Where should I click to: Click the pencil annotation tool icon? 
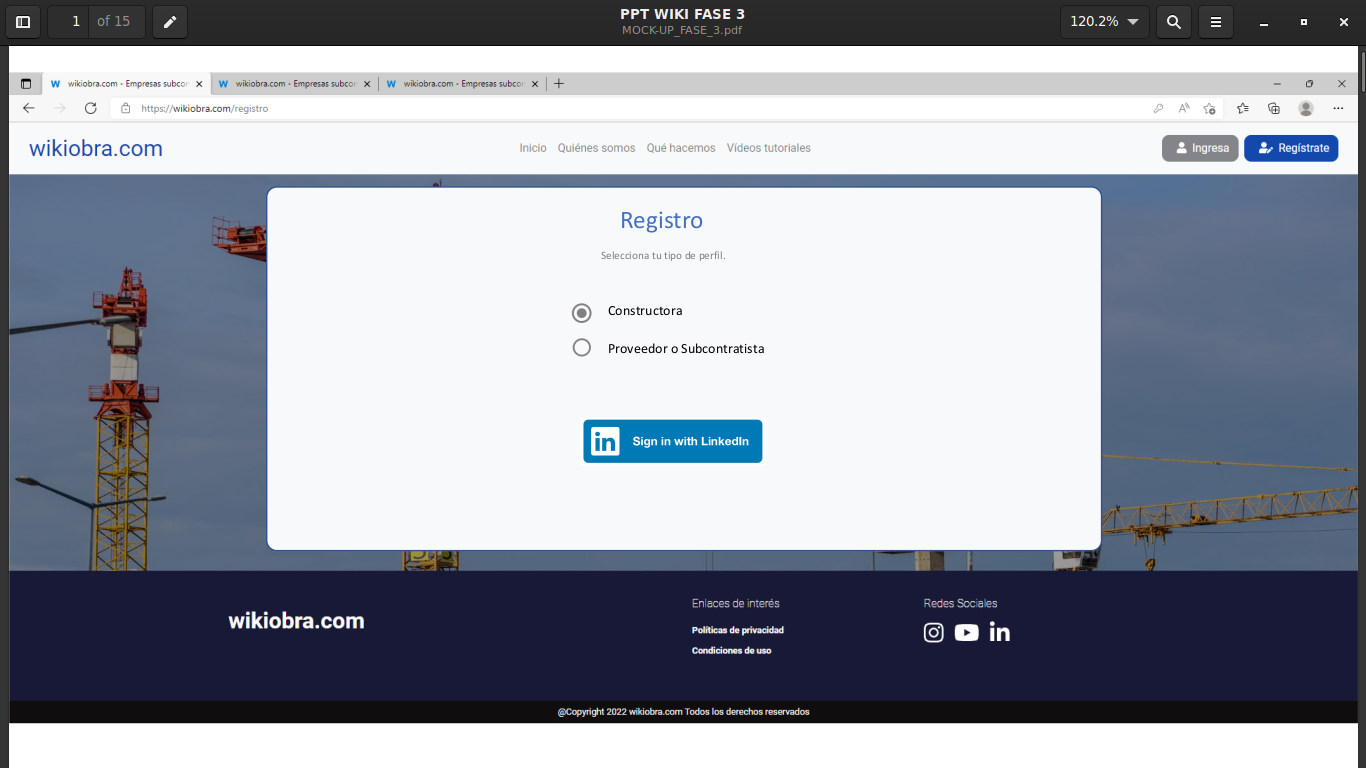(170, 21)
